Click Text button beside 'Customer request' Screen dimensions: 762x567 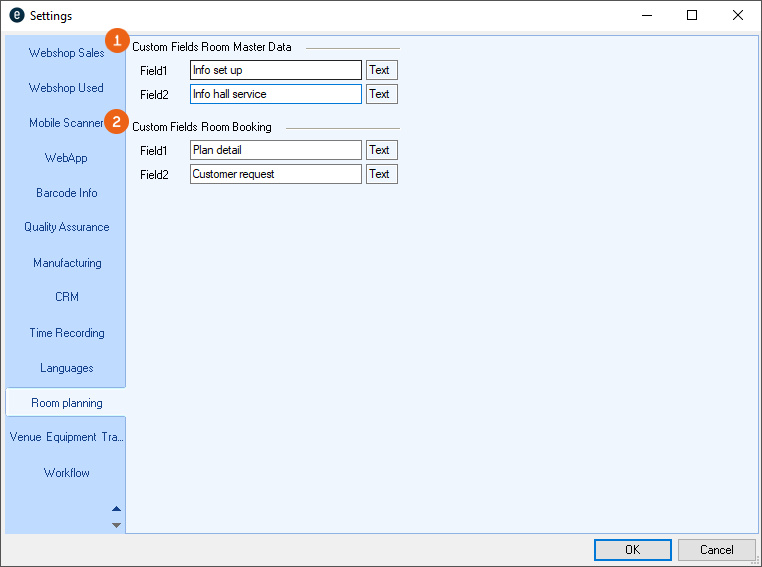click(380, 174)
